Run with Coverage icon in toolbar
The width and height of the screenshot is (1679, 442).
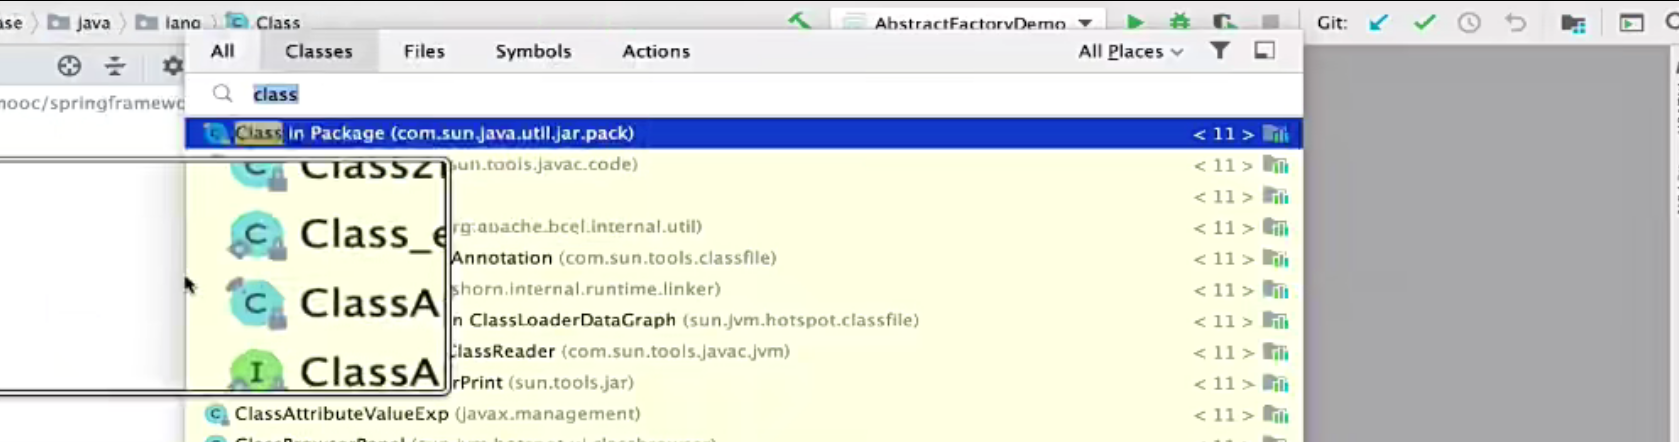point(1224,22)
